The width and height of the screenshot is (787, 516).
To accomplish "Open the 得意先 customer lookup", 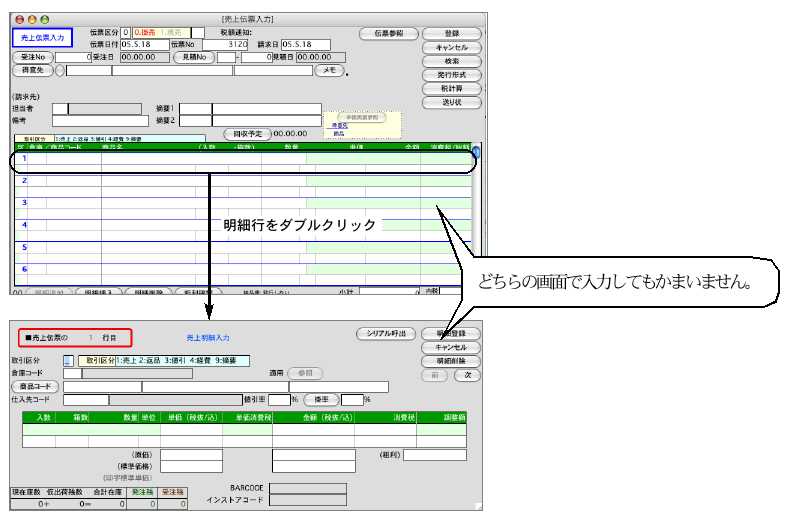I will tap(32, 70).
